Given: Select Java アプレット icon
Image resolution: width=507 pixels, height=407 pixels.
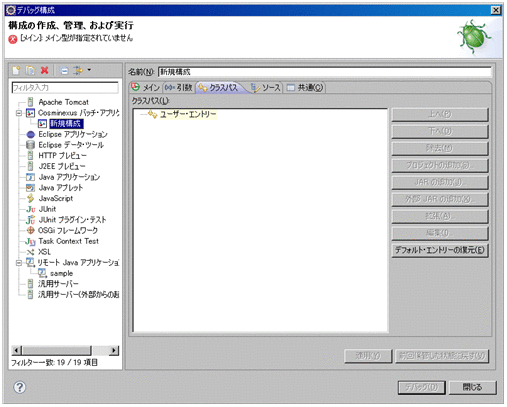Looking at the screenshot, I should 30,188.
